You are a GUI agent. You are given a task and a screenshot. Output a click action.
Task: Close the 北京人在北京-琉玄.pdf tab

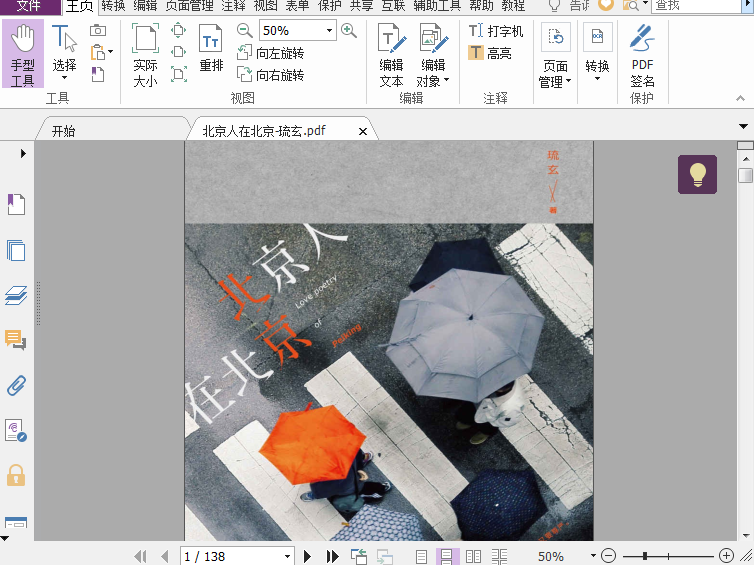point(363,131)
